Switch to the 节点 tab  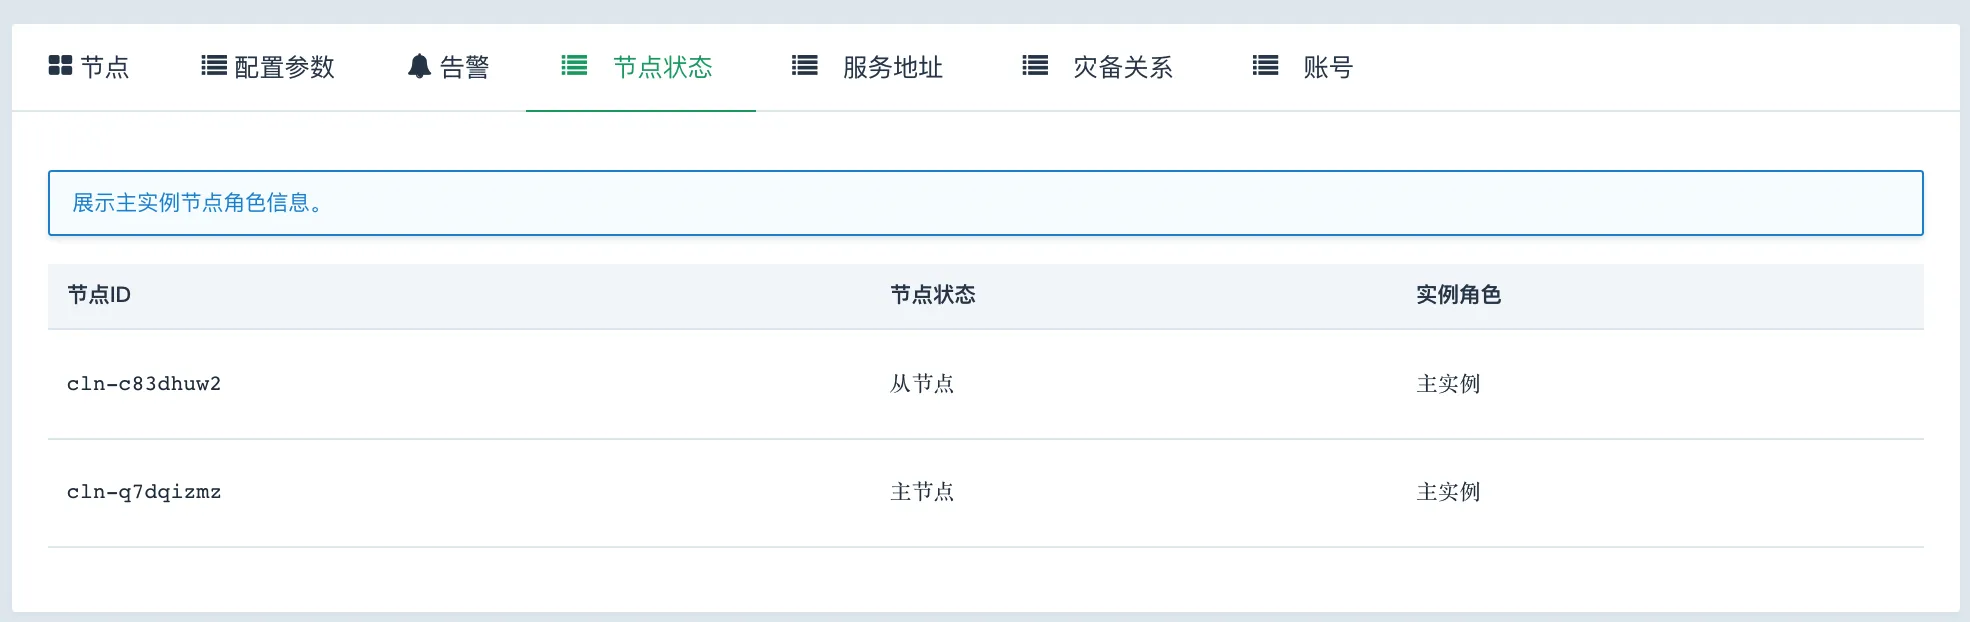[x=104, y=67]
